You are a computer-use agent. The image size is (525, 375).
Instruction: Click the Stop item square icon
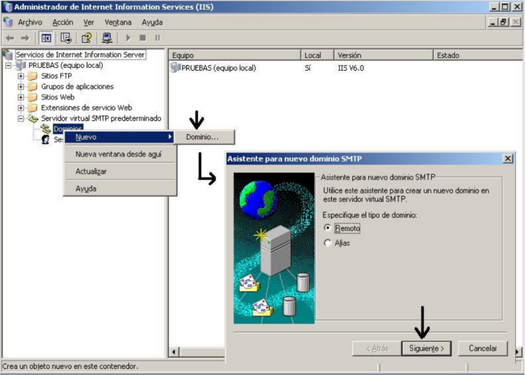pos(143,38)
